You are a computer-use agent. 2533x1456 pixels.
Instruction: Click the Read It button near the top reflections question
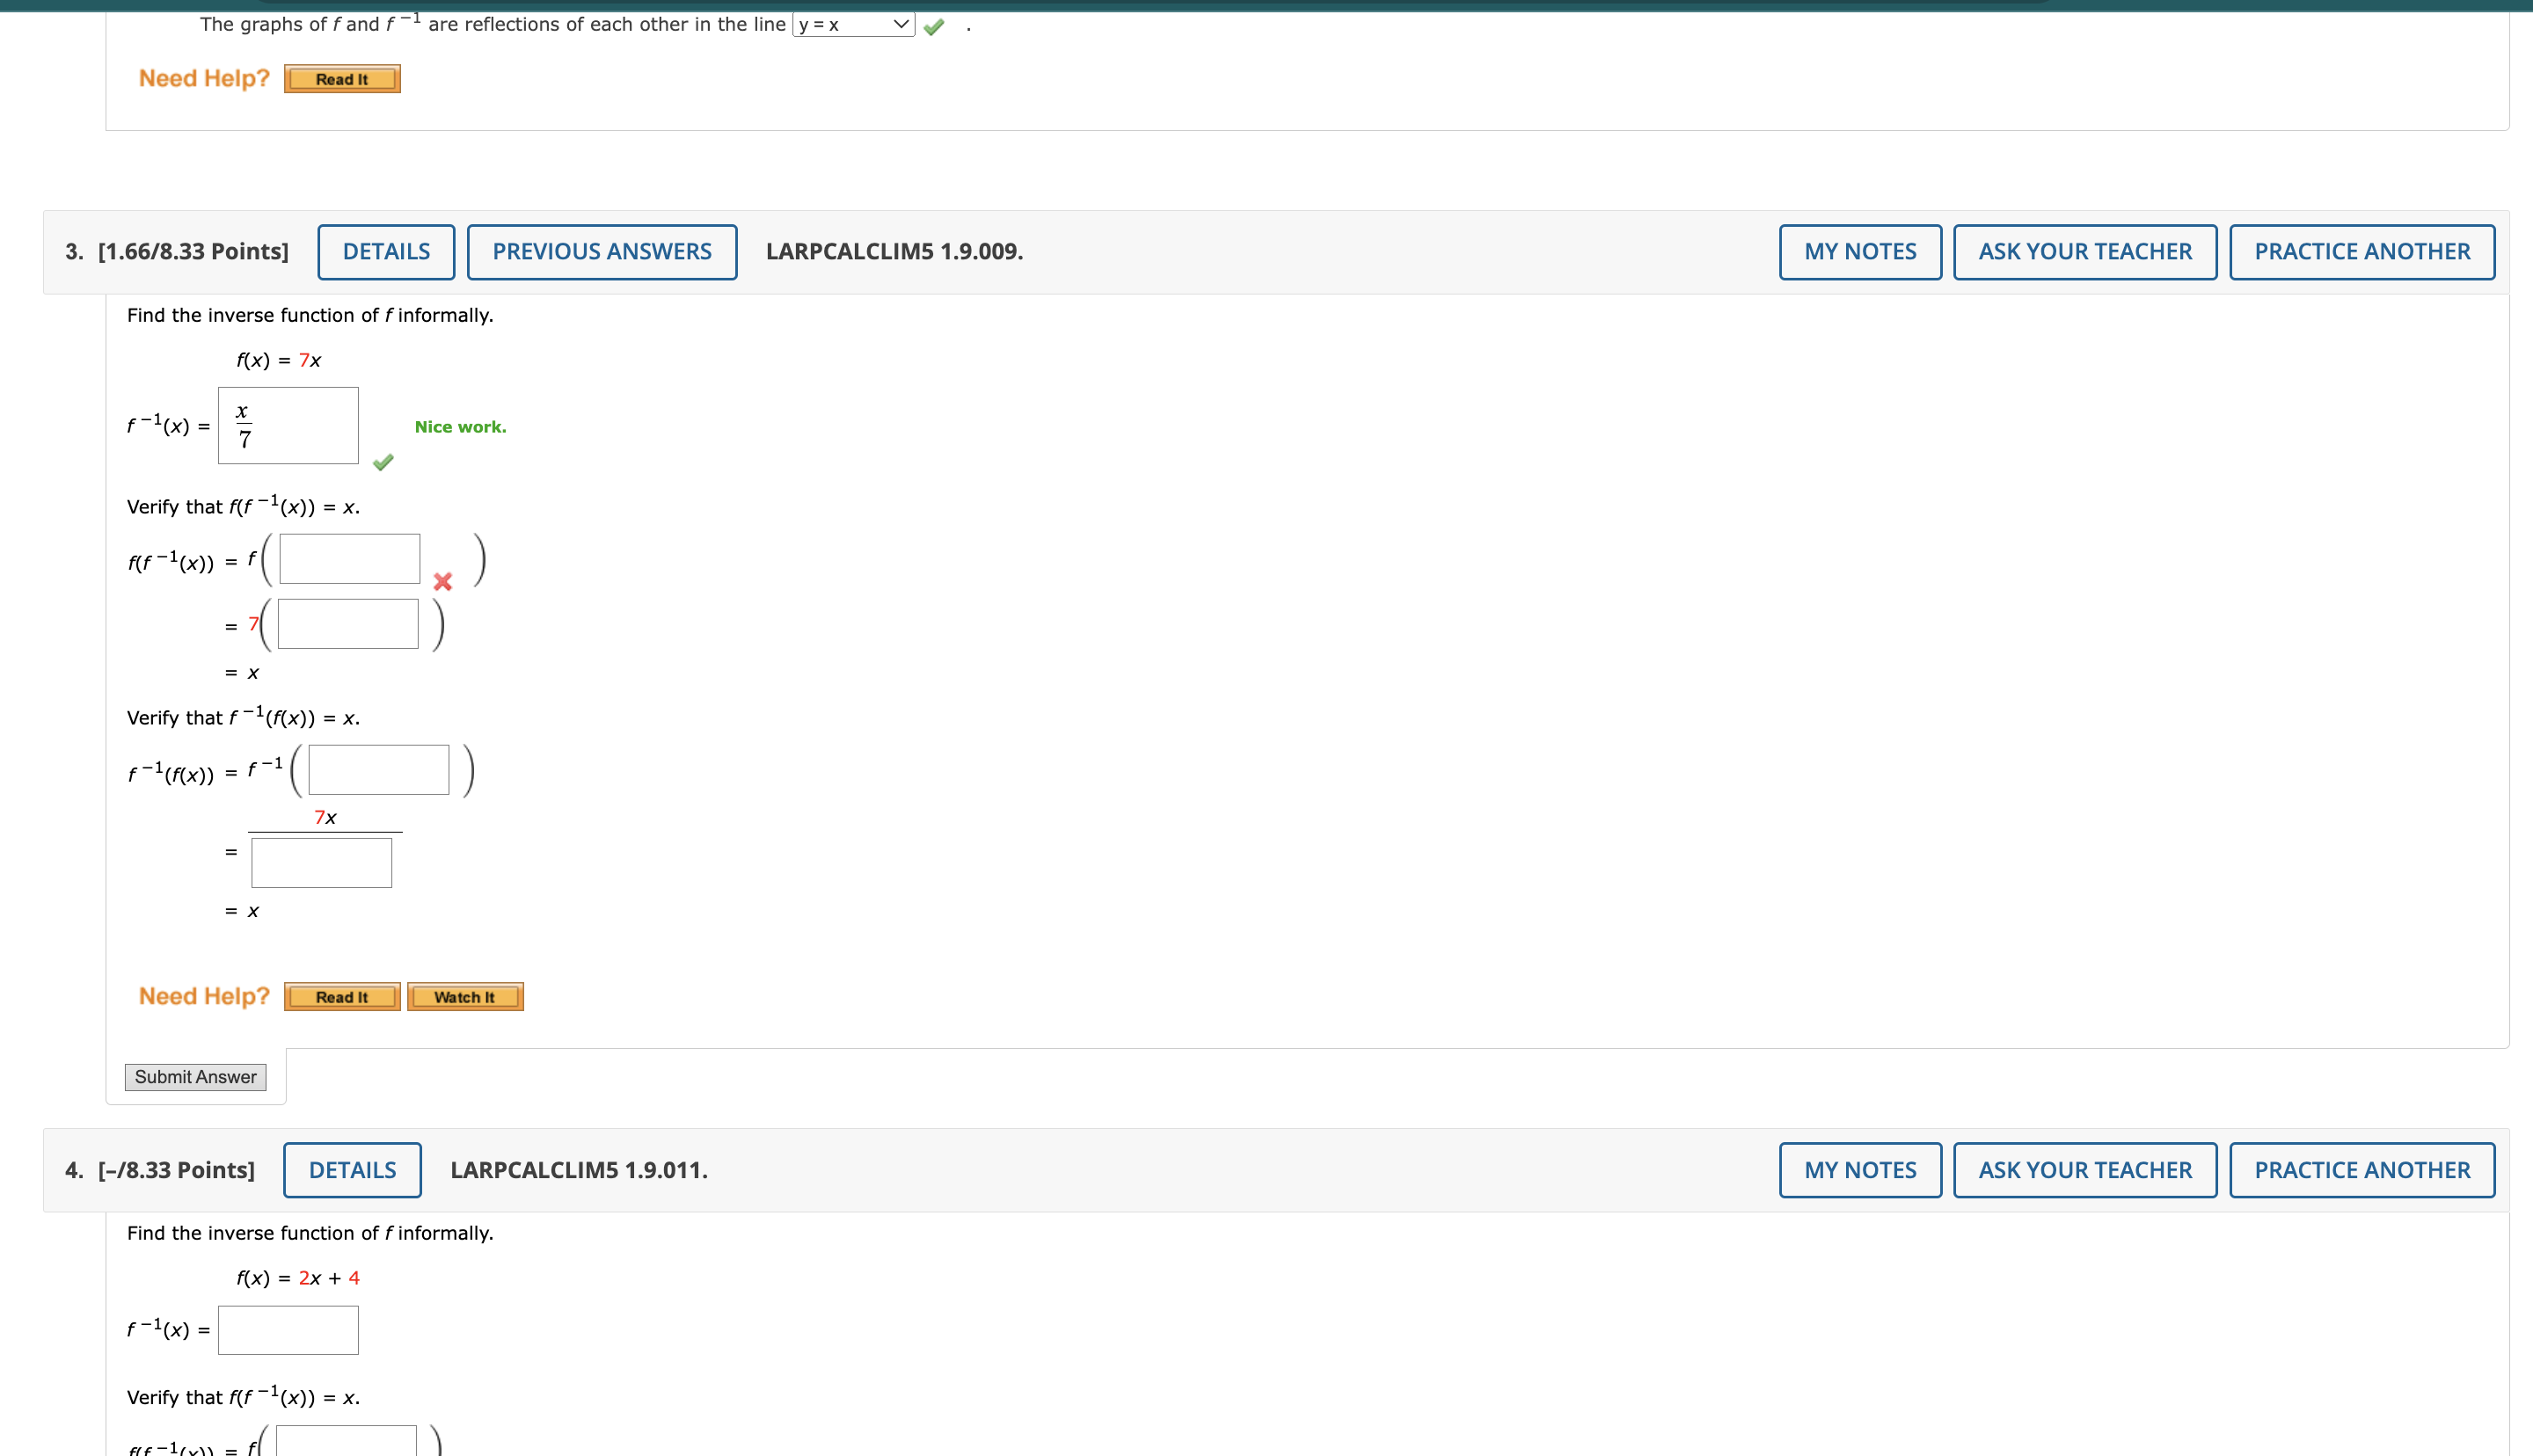[341, 79]
